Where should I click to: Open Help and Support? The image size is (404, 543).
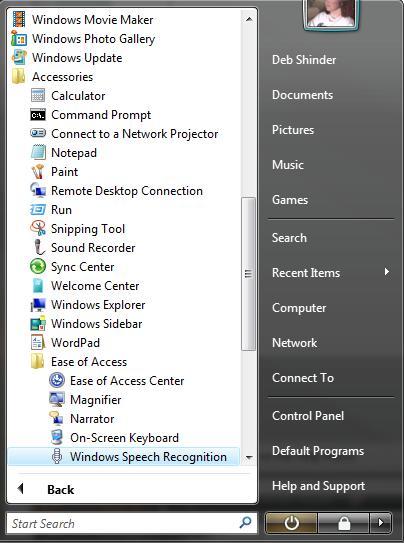coord(318,486)
